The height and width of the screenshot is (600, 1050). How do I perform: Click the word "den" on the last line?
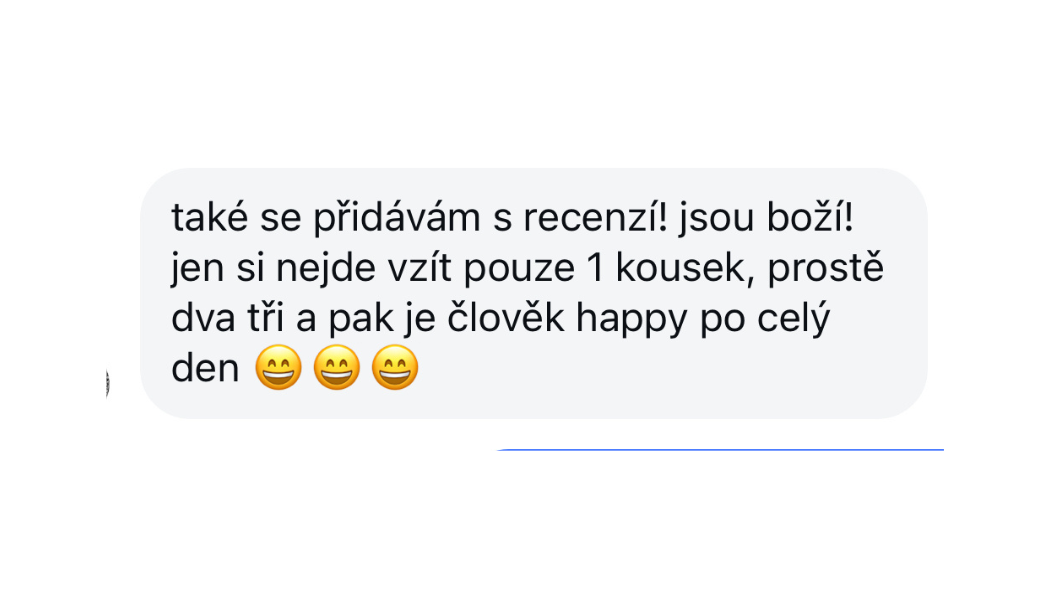click(x=205, y=368)
